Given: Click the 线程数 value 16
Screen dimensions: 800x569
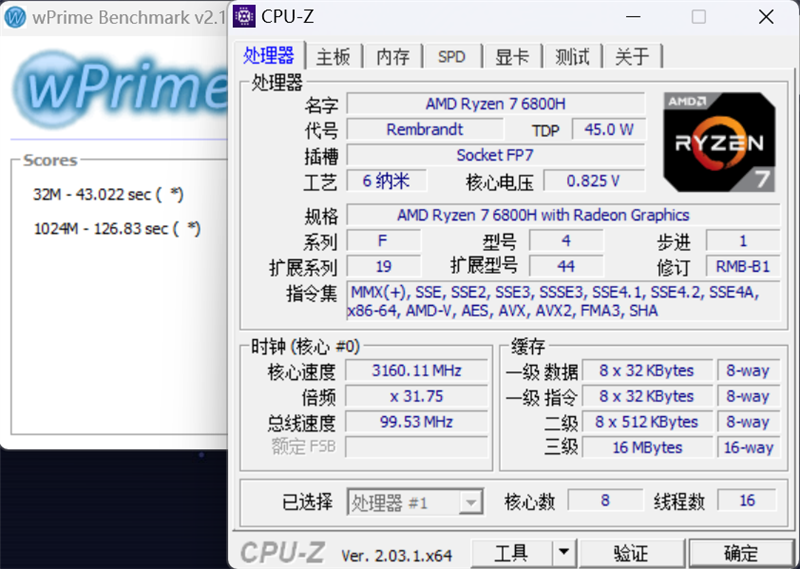Looking at the screenshot, I should tap(747, 500).
